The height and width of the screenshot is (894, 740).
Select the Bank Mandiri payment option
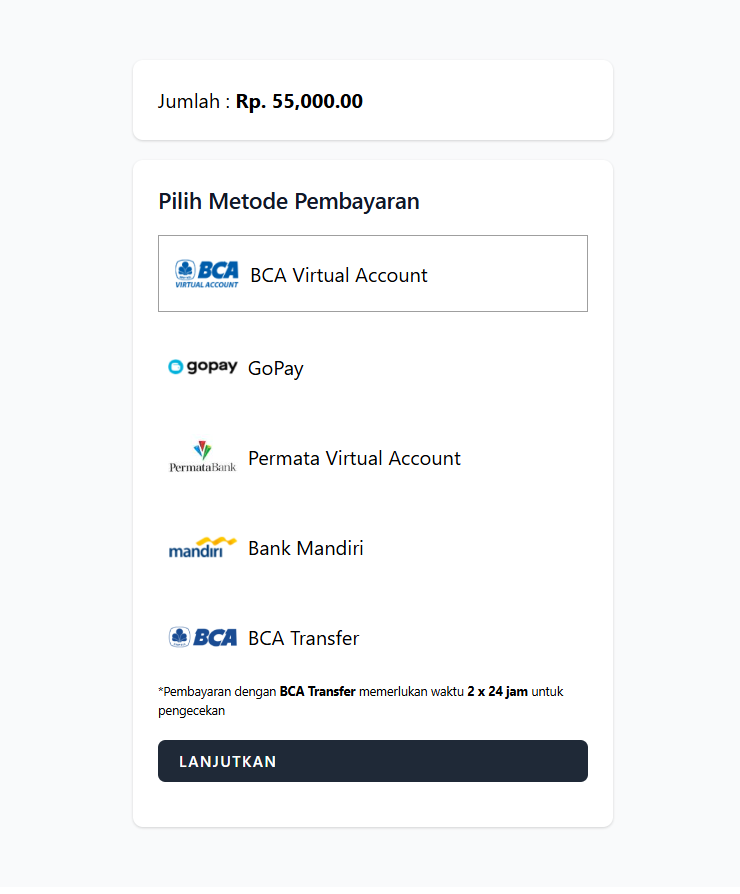click(x=306, y=548)
